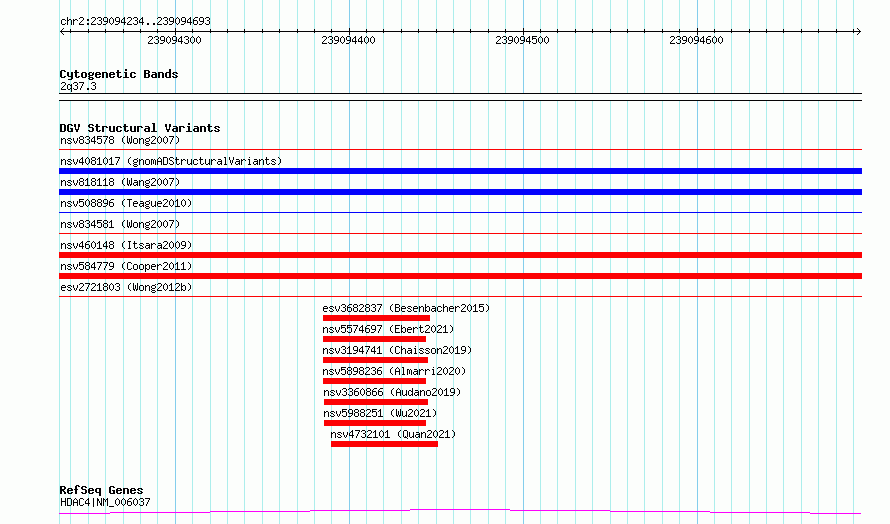
Task: Click the esv3682837 (Besenbacher2015) label
Action: 406,308
